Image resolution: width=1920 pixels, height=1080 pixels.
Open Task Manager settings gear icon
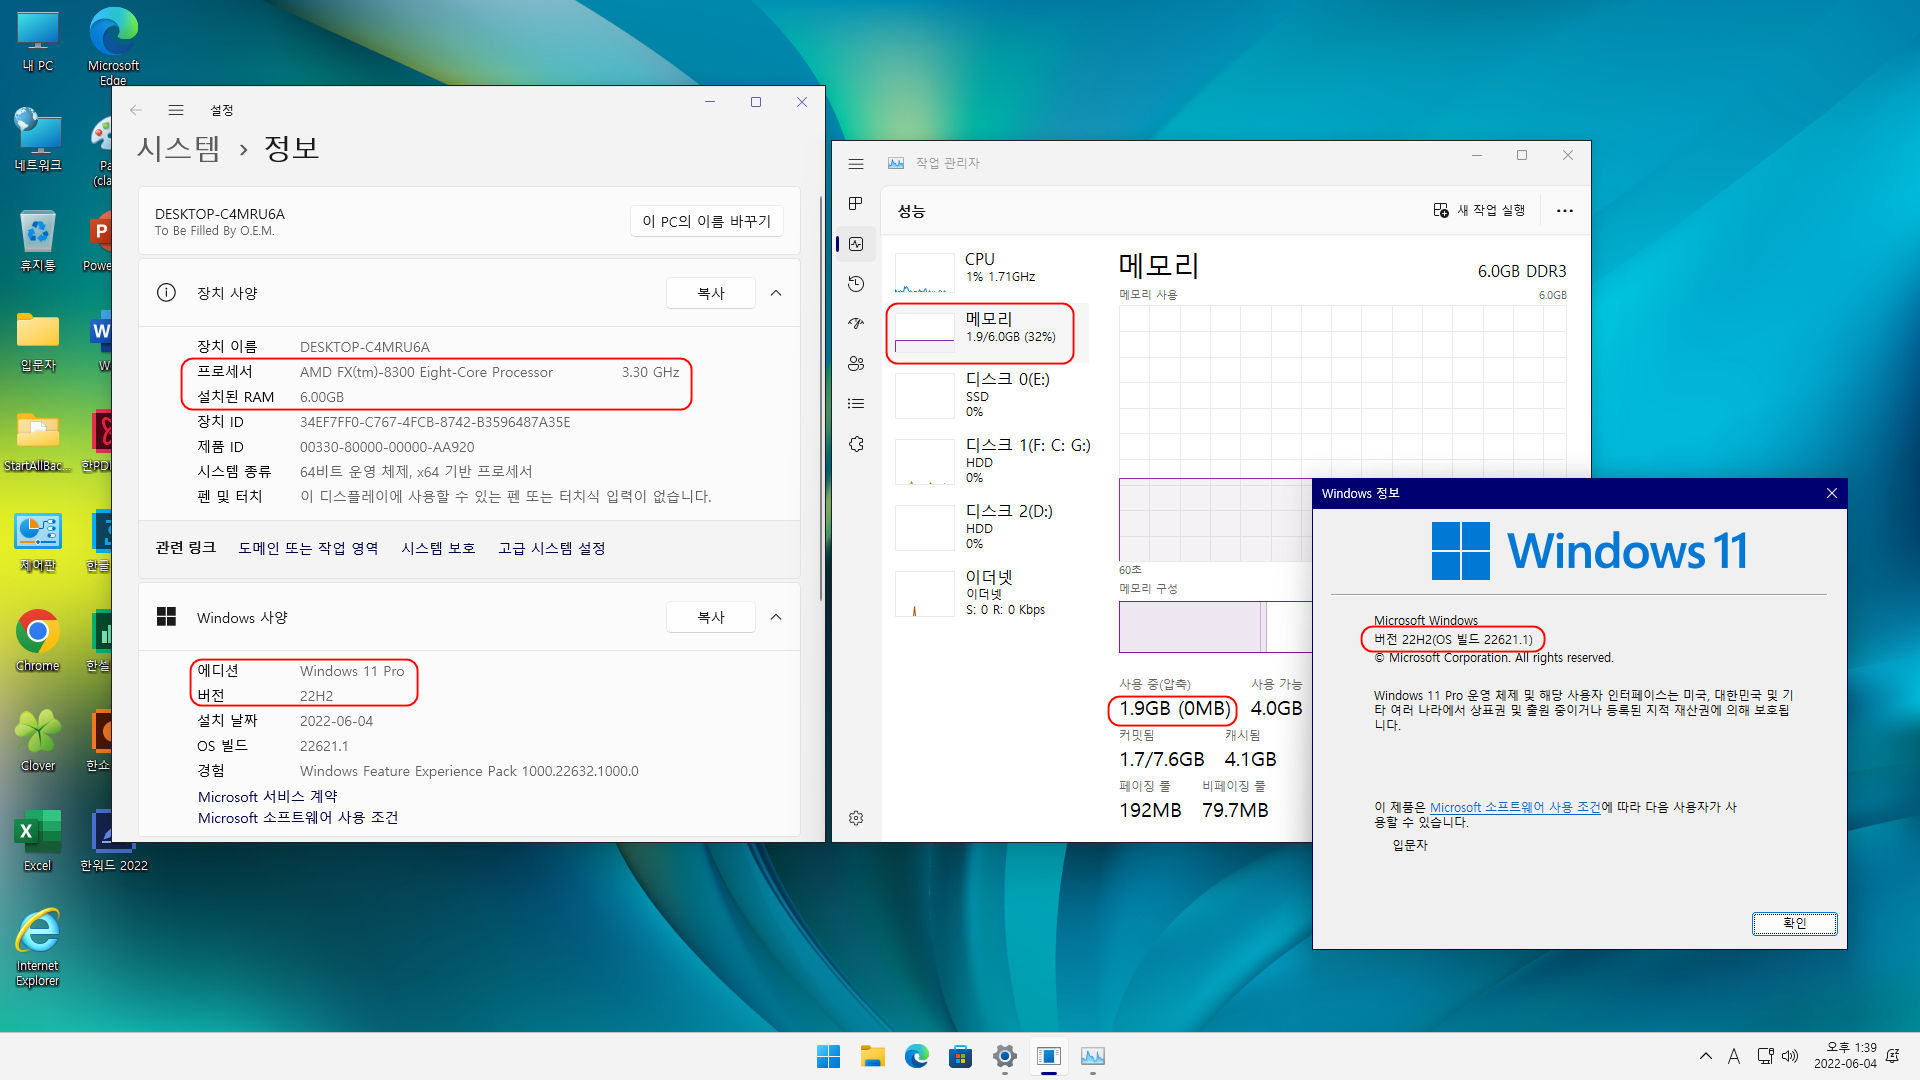pyautogui.click(x=856, y=818)
